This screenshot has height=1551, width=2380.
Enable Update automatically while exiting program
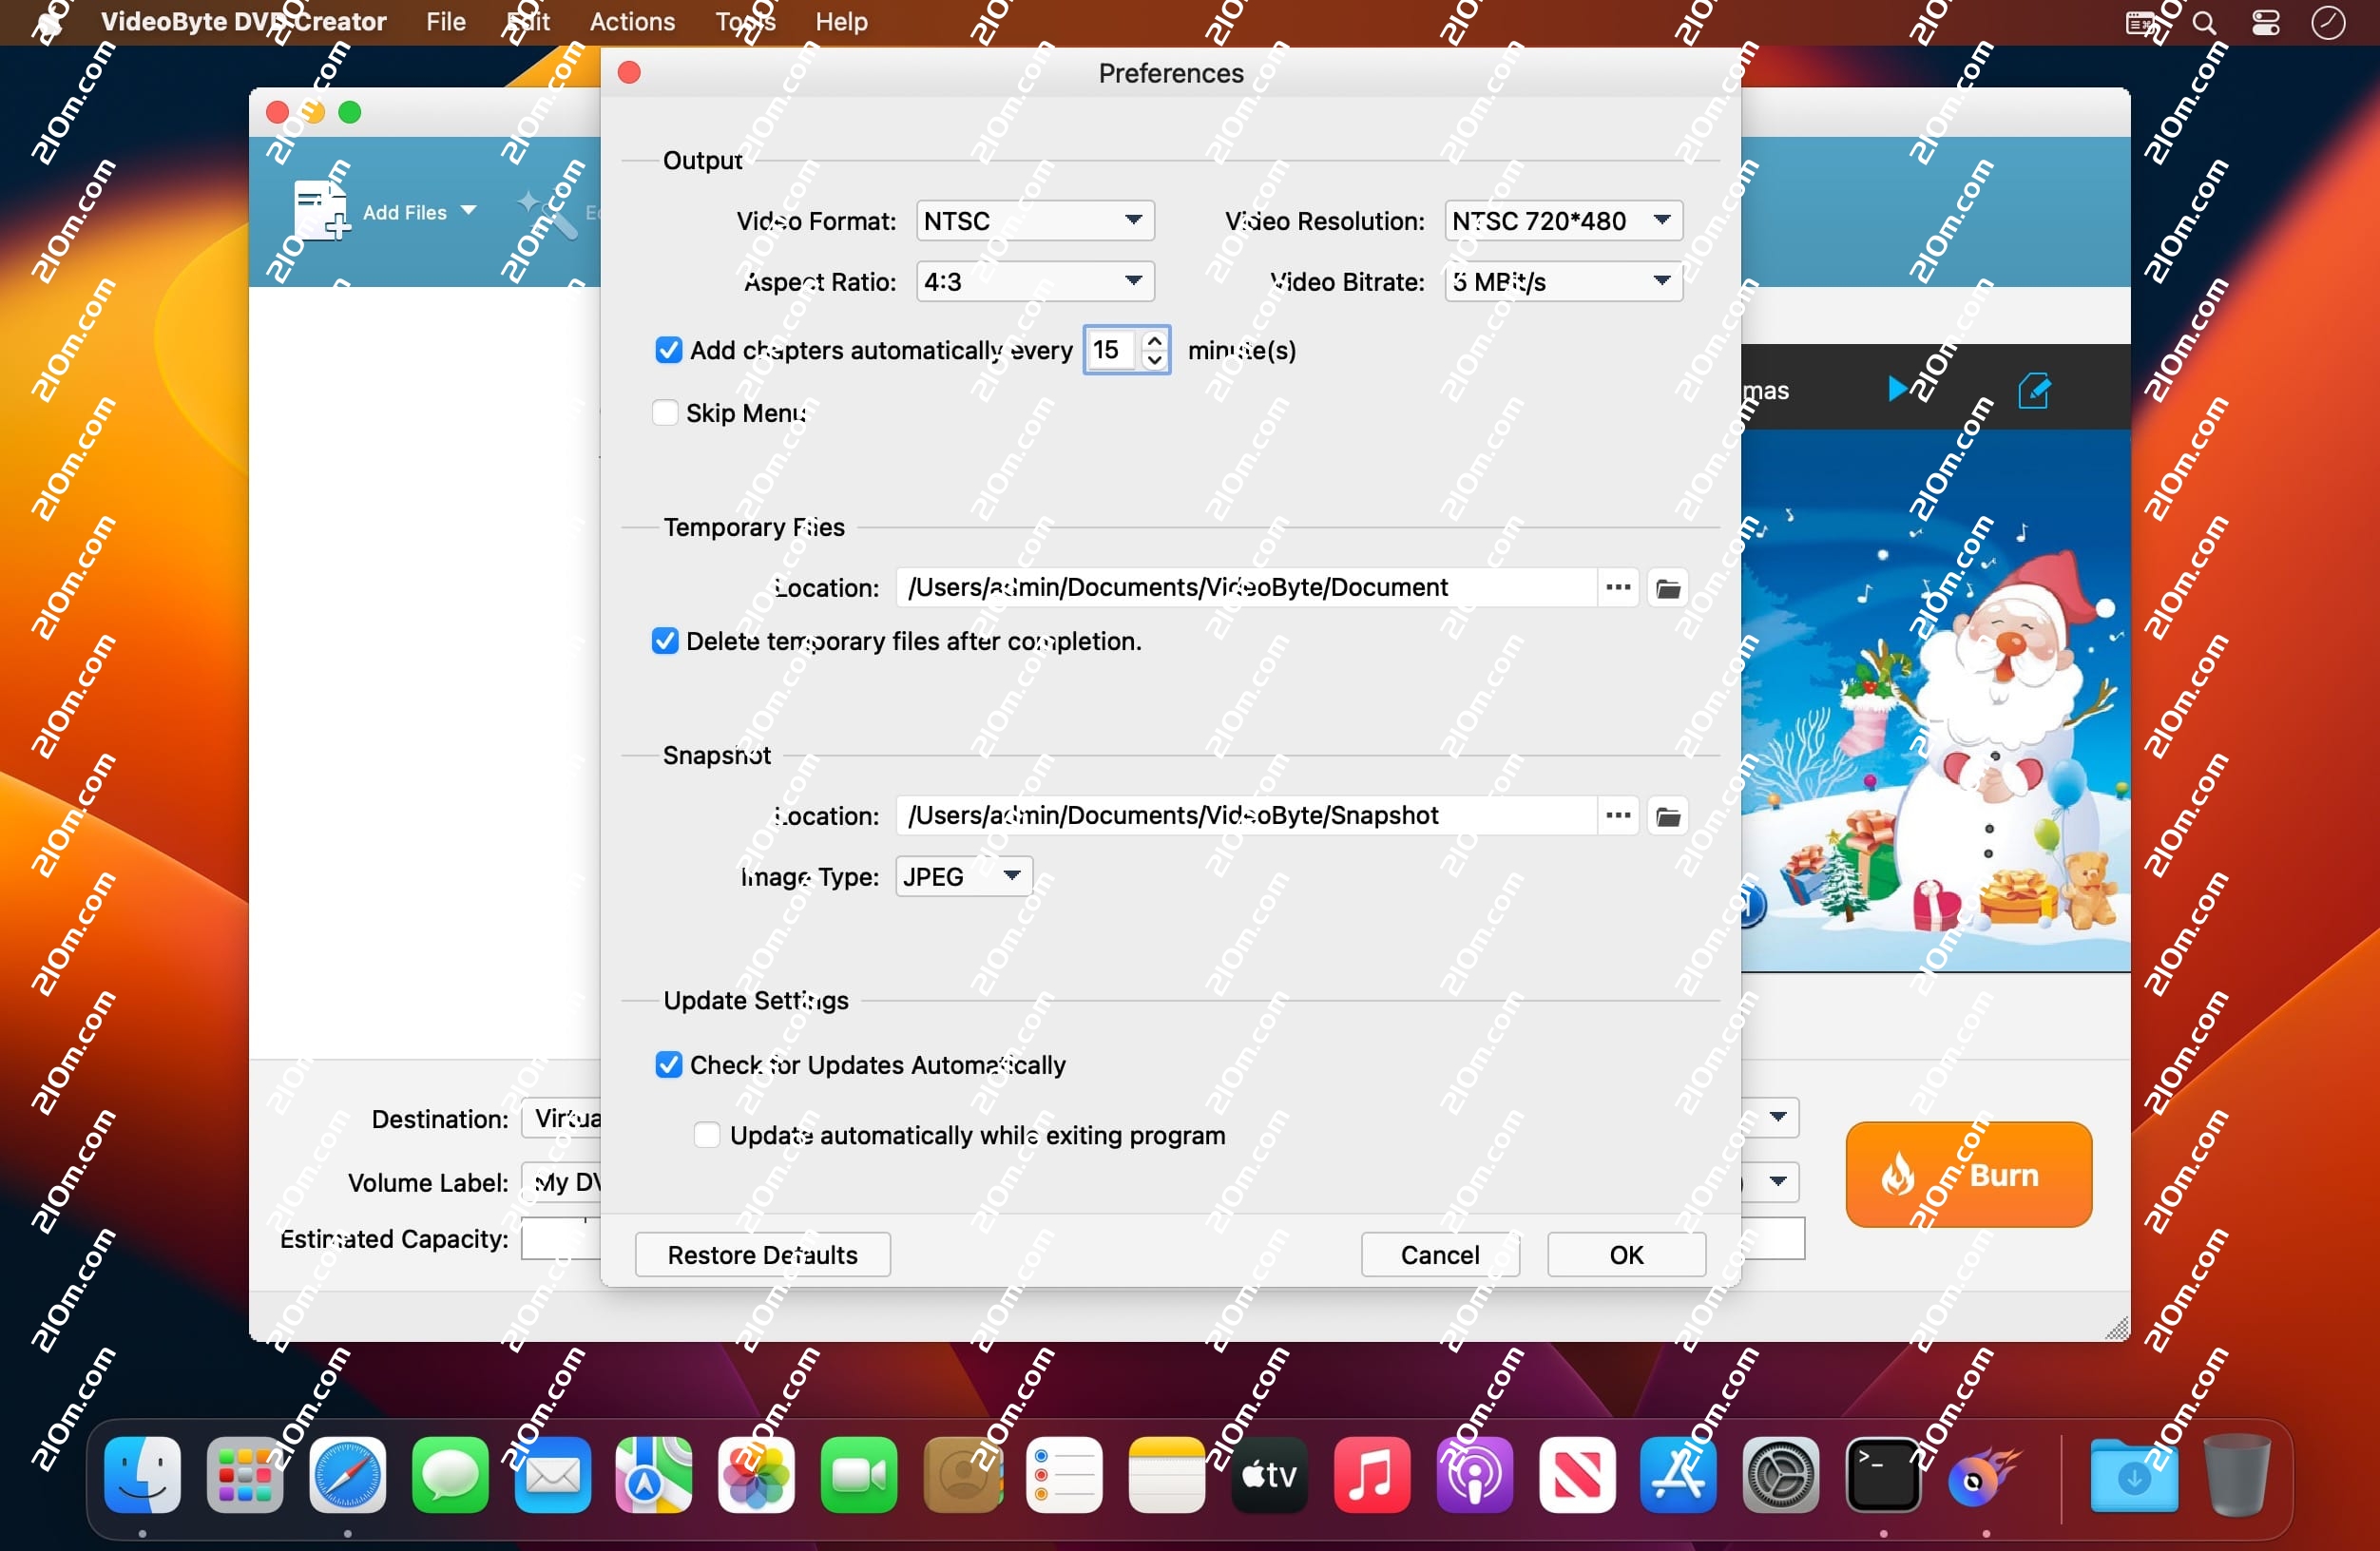707,1135
